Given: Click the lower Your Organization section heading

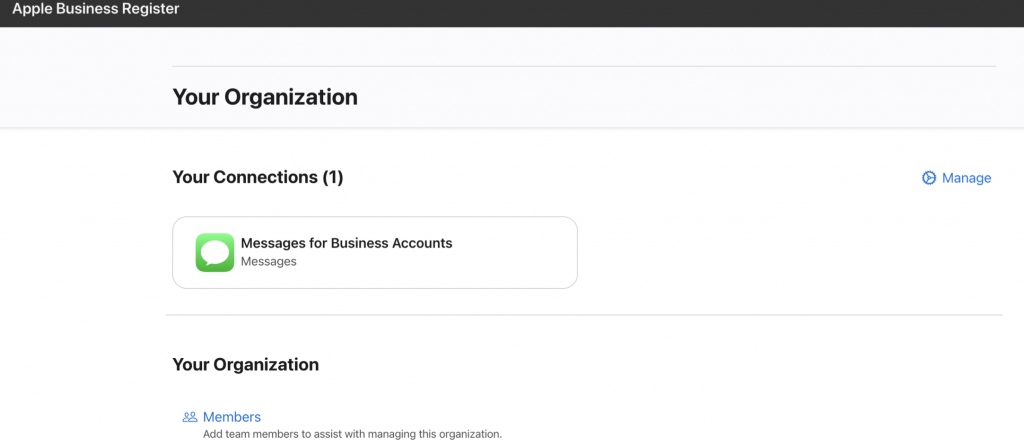Looking at the screenshot, I should [x=246, y=365].
